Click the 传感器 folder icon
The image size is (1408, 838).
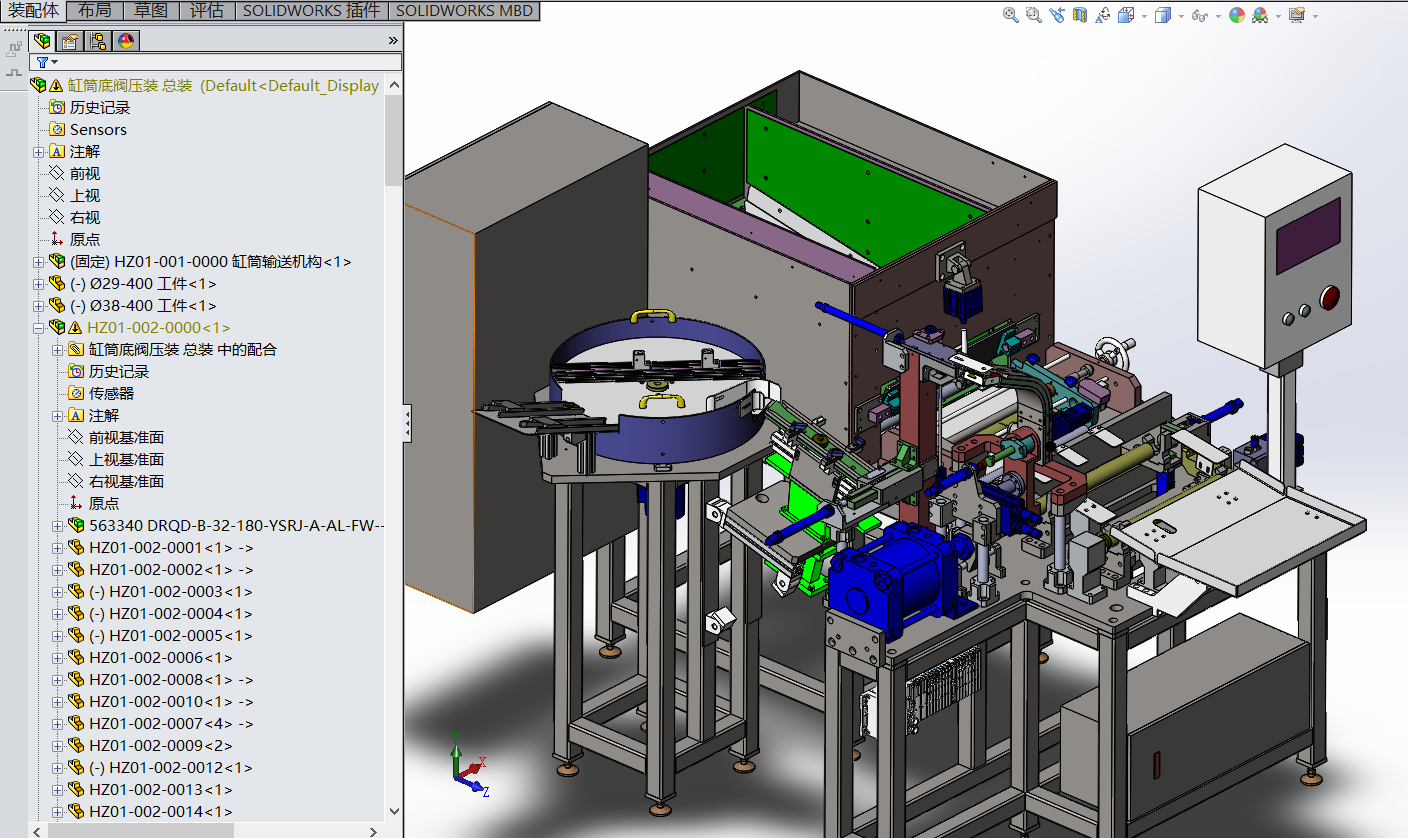76,393
